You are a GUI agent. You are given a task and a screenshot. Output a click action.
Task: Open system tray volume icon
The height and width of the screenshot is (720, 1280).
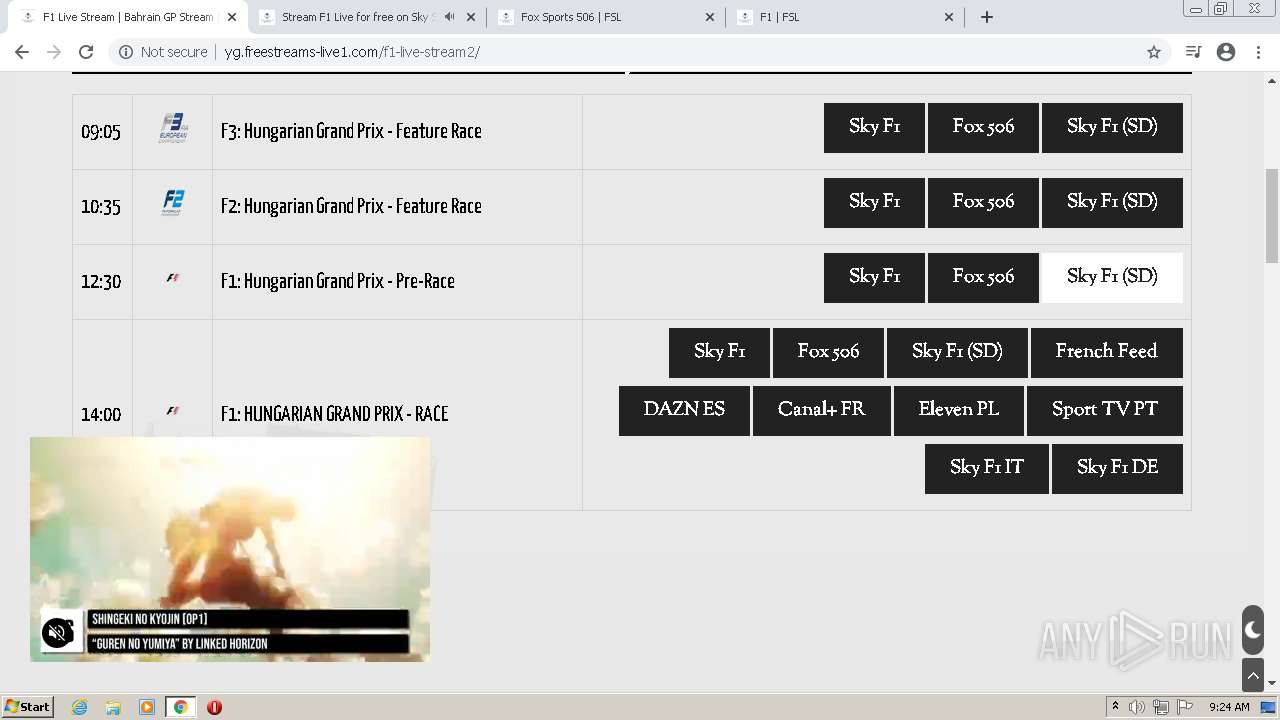(x=1137, y=707)
